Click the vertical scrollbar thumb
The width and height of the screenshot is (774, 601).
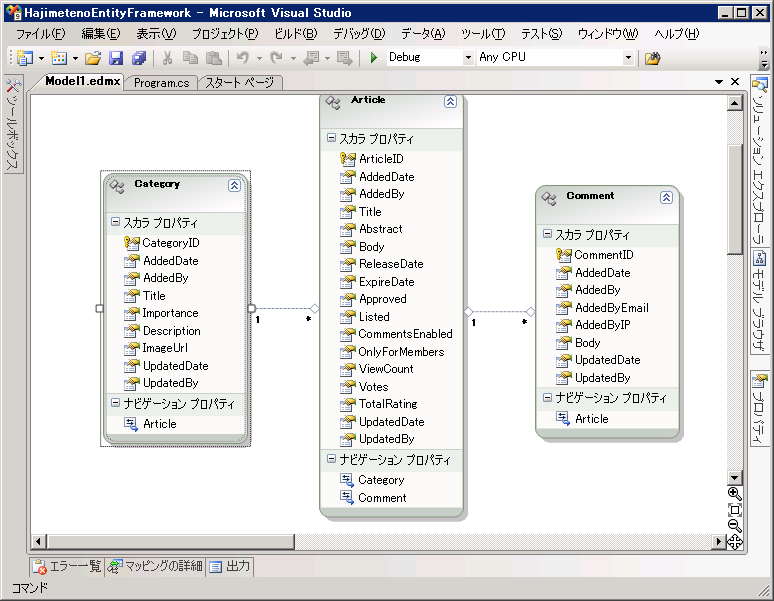735,199
